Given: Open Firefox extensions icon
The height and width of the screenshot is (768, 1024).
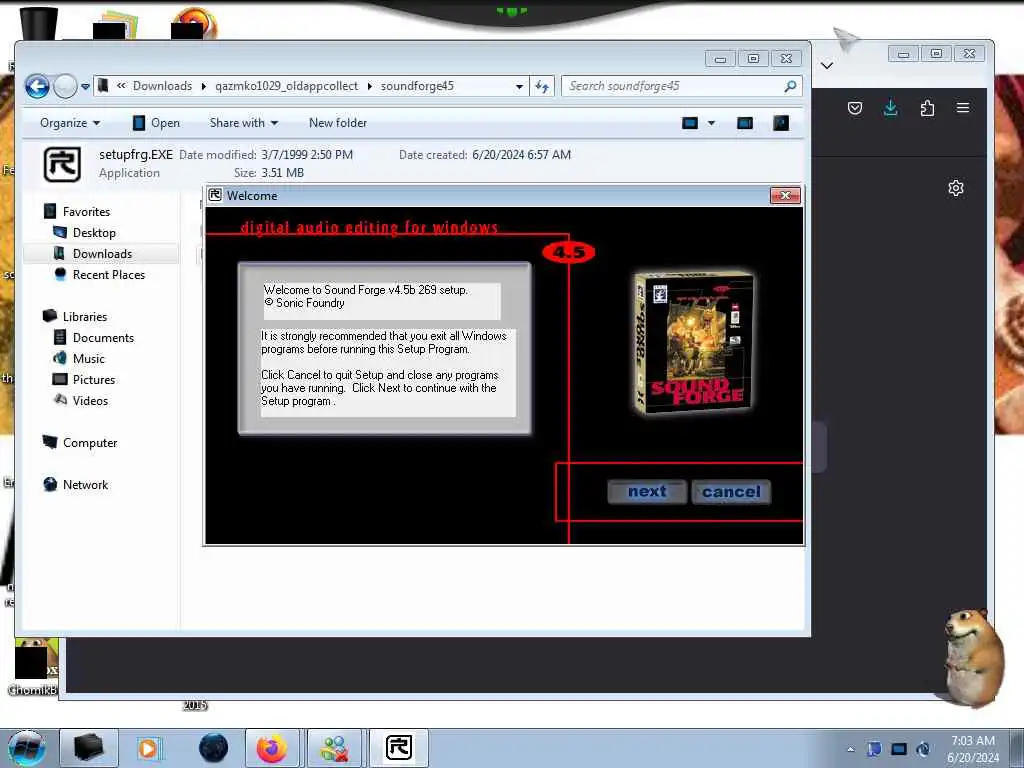Looking at the screenshot, I should (927, 108).
